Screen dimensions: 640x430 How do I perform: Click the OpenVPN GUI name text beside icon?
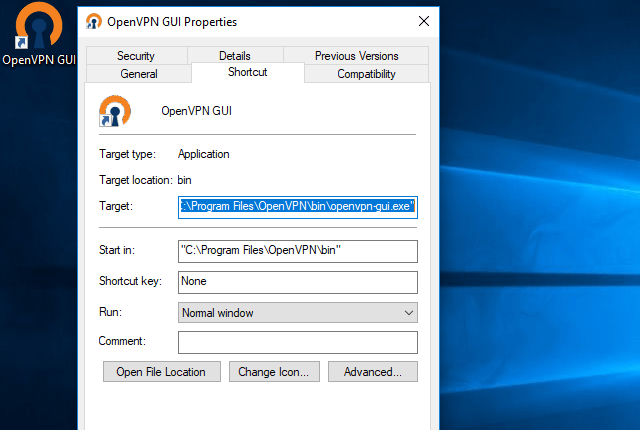click(x=196, y=111)
